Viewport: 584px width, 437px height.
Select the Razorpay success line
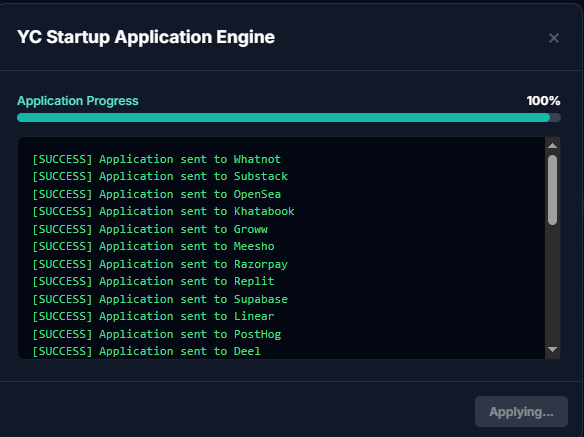point(160,264)
